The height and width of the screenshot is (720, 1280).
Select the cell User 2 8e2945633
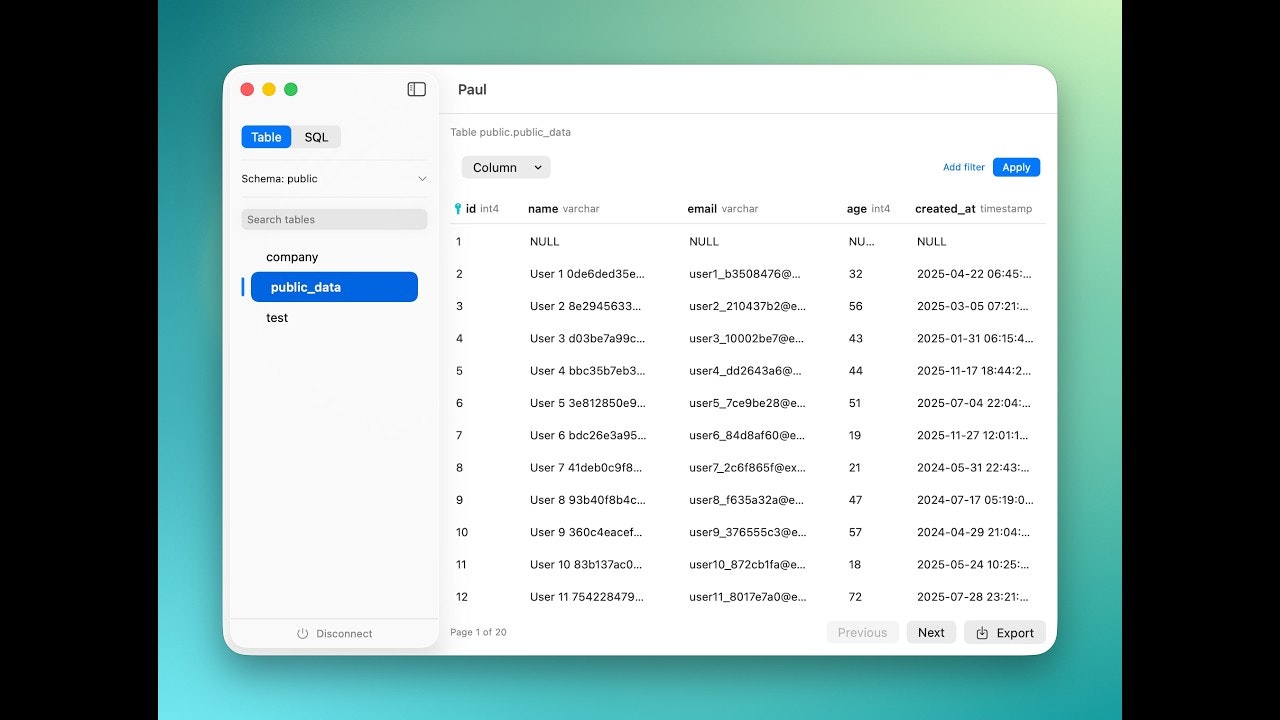pyautogui.click(x=586, y=306)
